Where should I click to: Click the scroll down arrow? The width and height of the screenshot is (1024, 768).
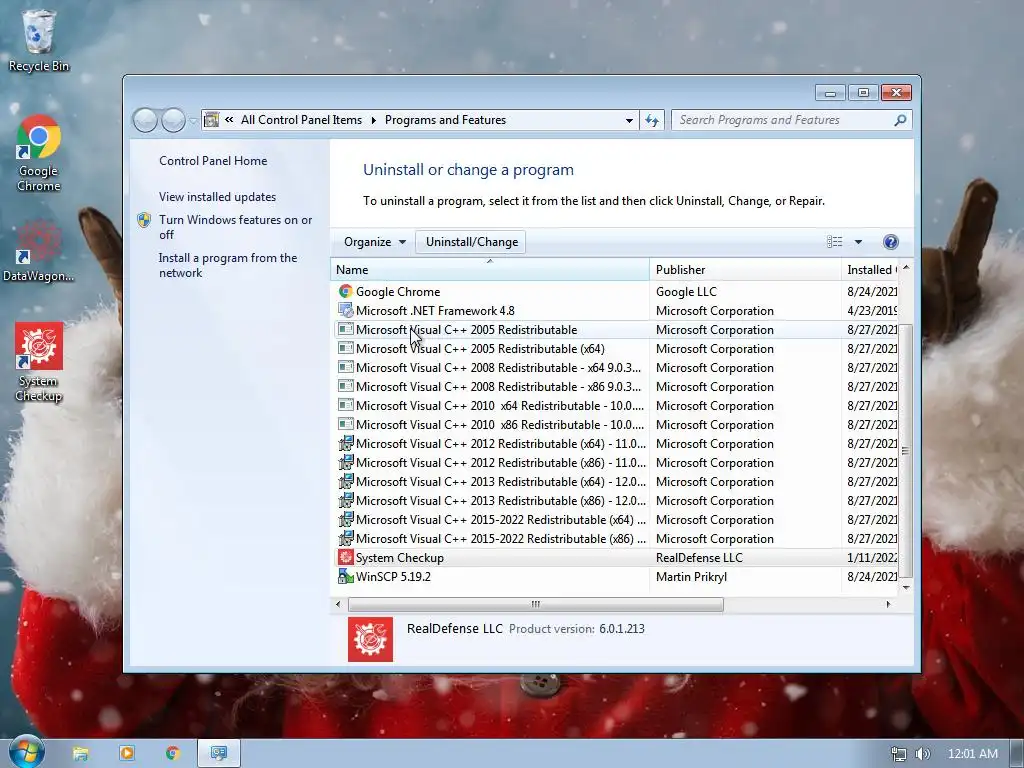(906, 587)
